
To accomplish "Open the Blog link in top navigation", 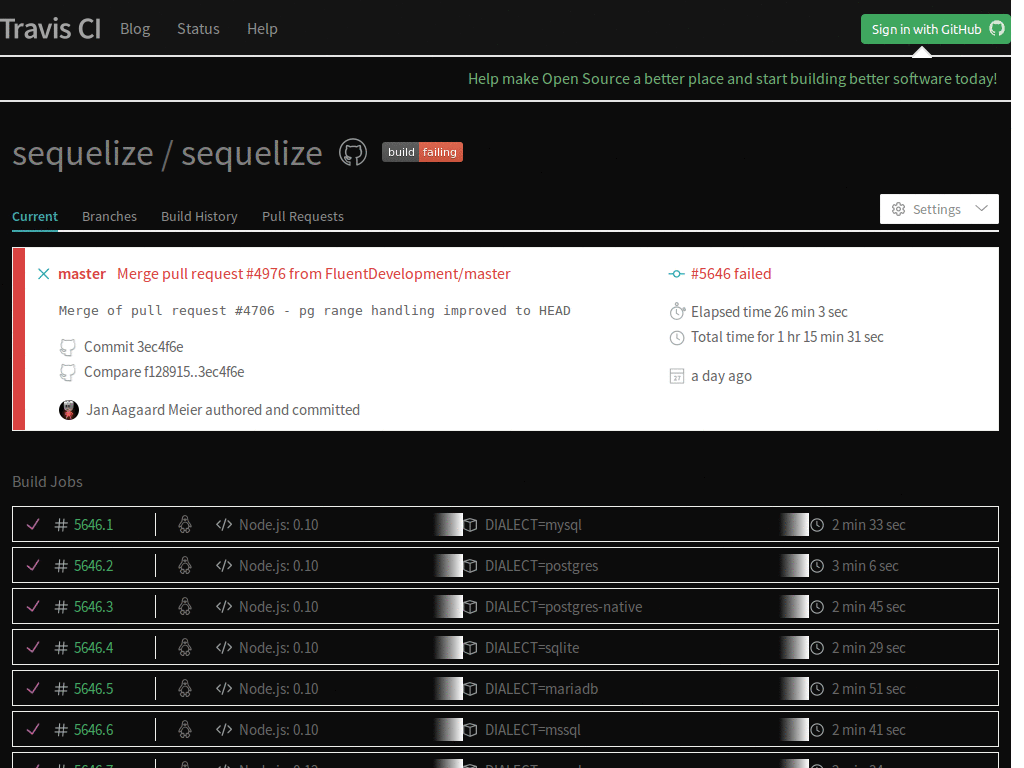I will 135,29.
